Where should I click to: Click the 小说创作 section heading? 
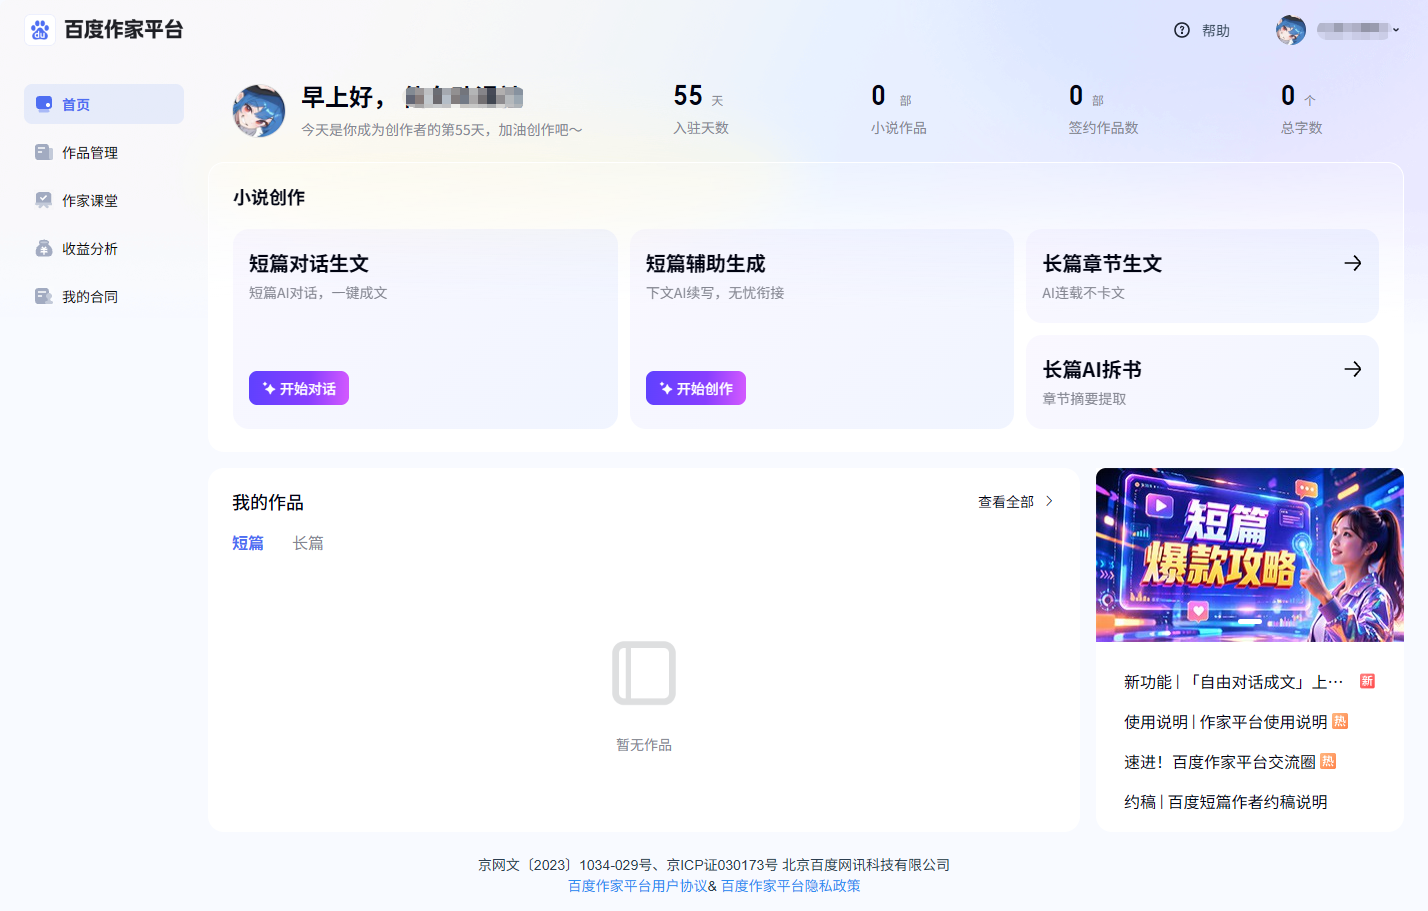(x=269, y=198)
